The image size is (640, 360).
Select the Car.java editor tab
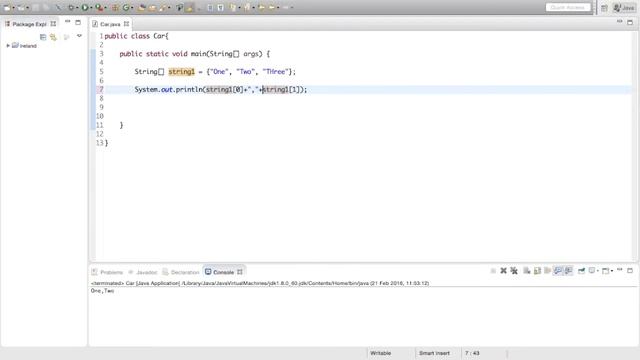coord(110,24)
